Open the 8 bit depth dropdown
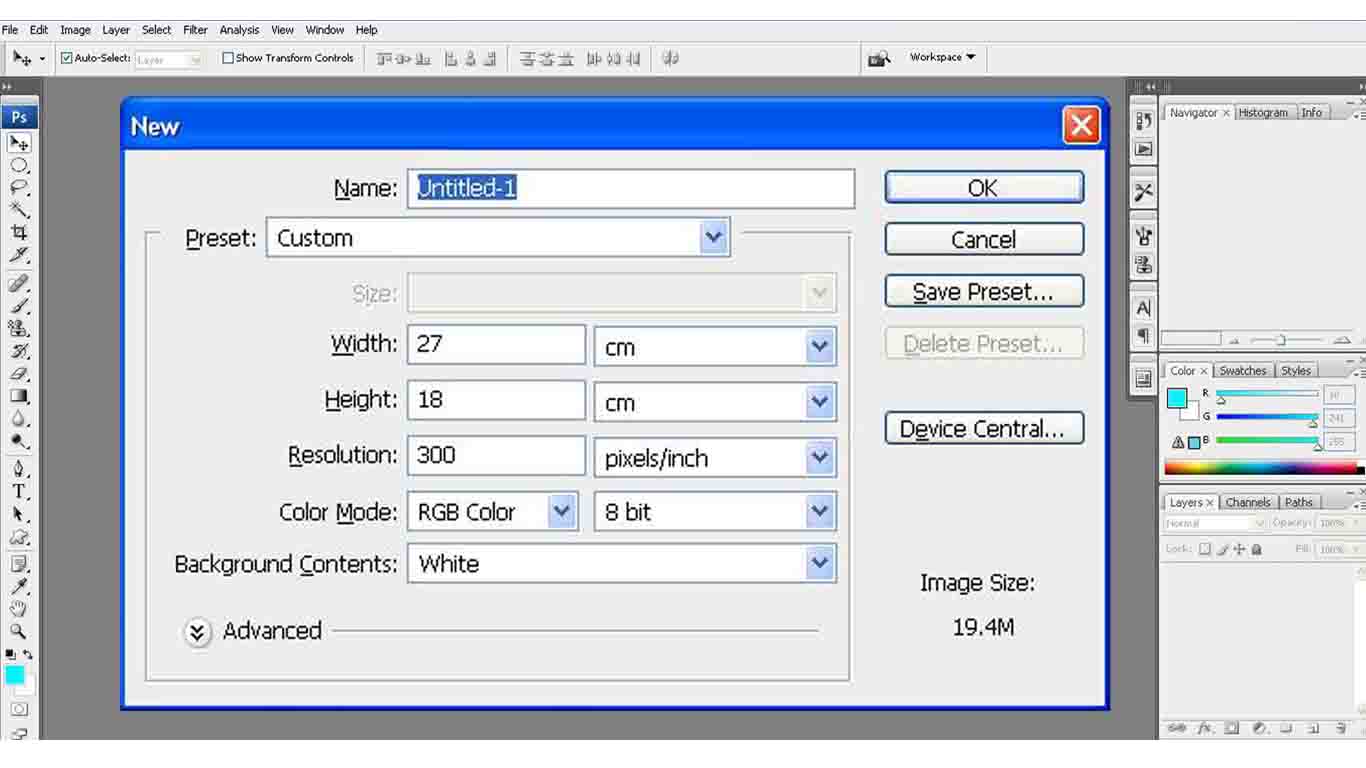 (x=715, y=512)
